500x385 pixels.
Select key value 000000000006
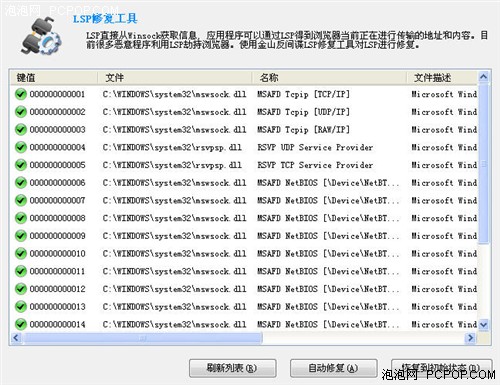pos(57,183)
